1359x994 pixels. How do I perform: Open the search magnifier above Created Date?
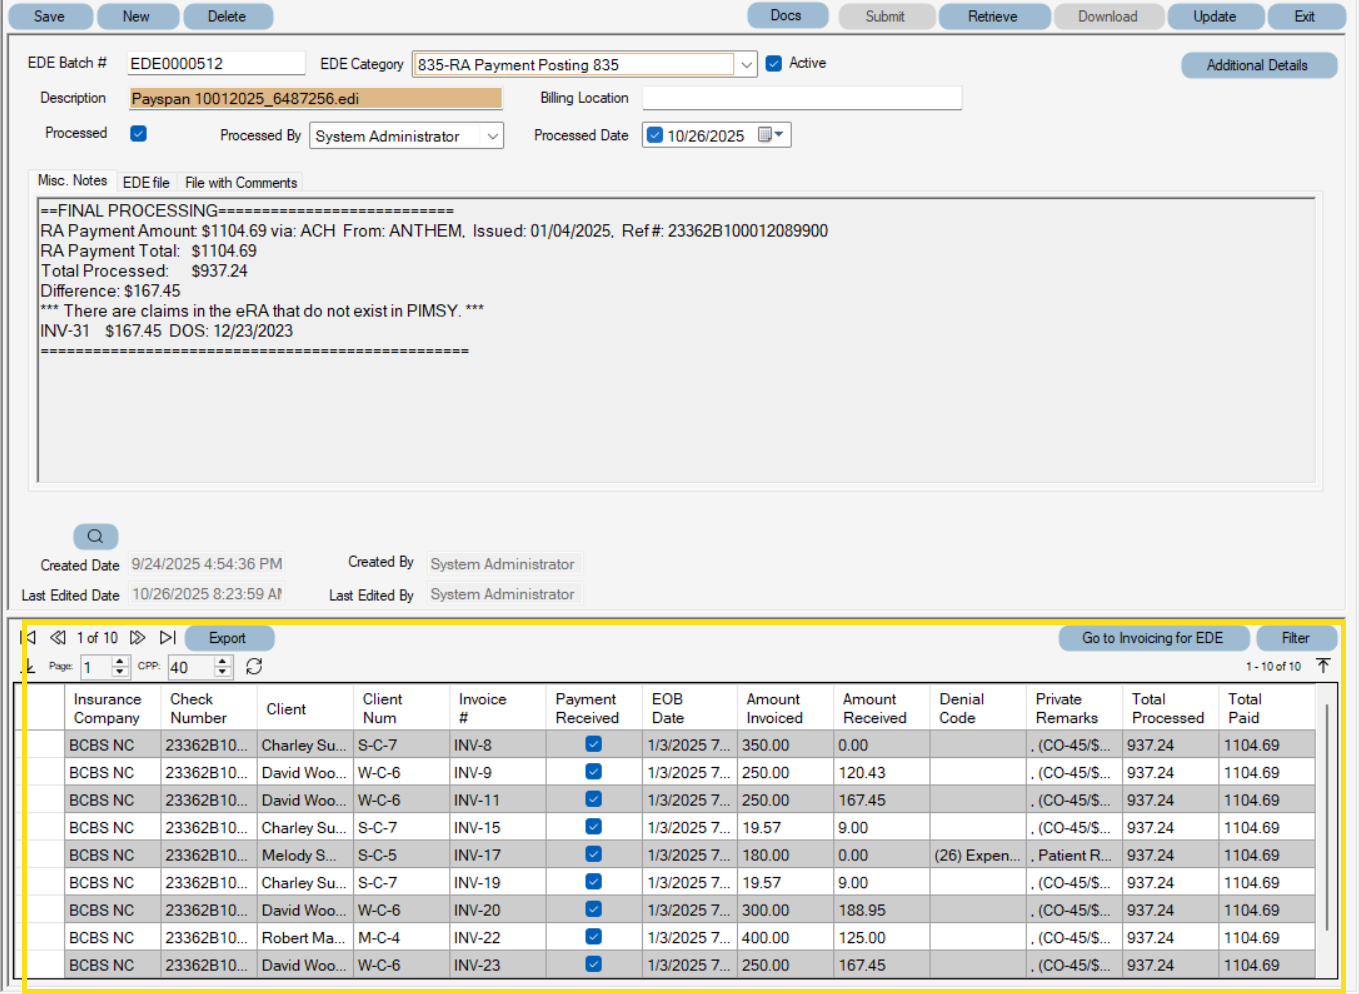[x=95, y=536]
